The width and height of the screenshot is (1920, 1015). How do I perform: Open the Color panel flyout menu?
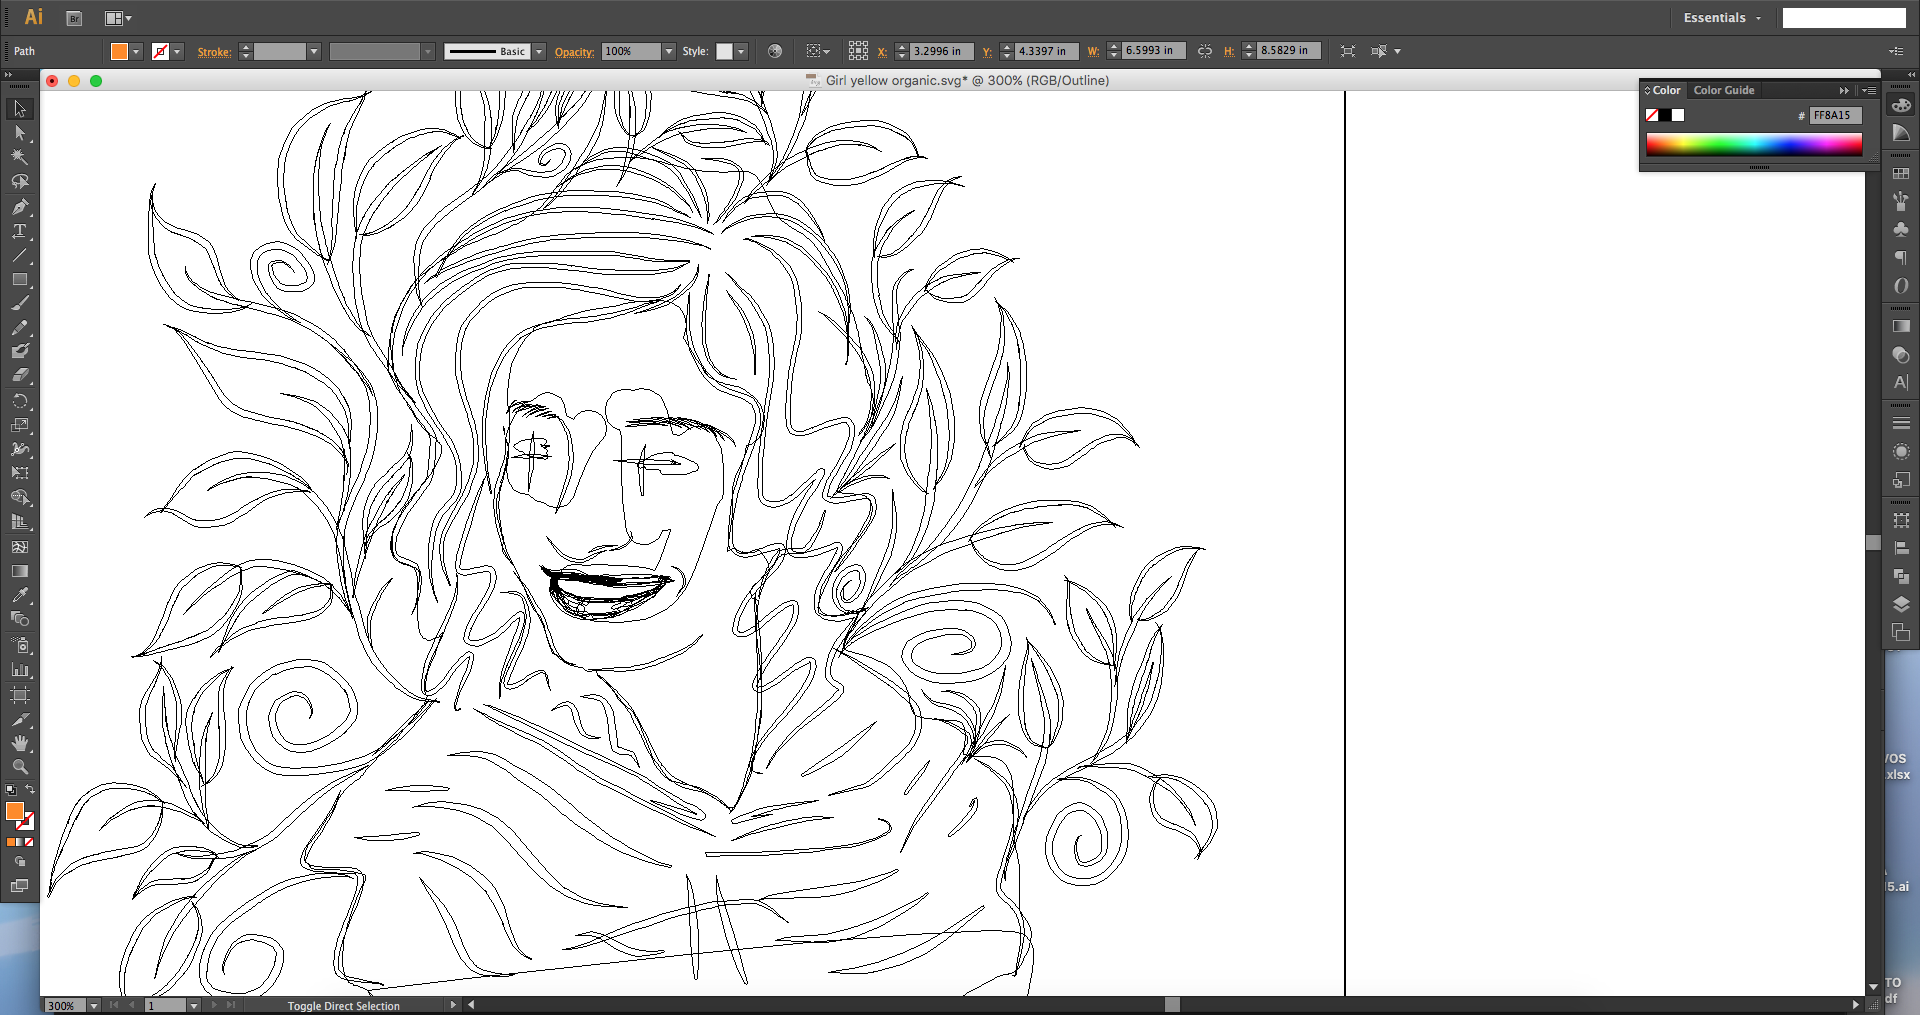pos(1868,90)
